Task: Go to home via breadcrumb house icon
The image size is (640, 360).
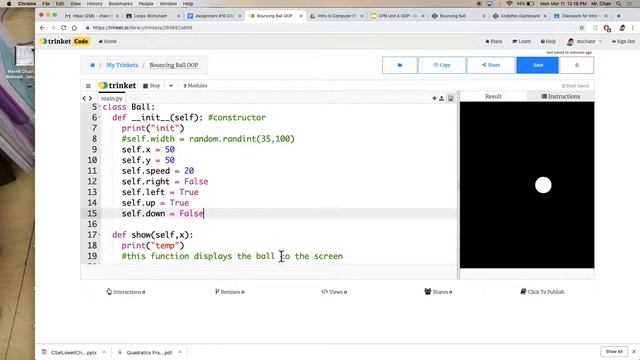Action: point(93,65)
